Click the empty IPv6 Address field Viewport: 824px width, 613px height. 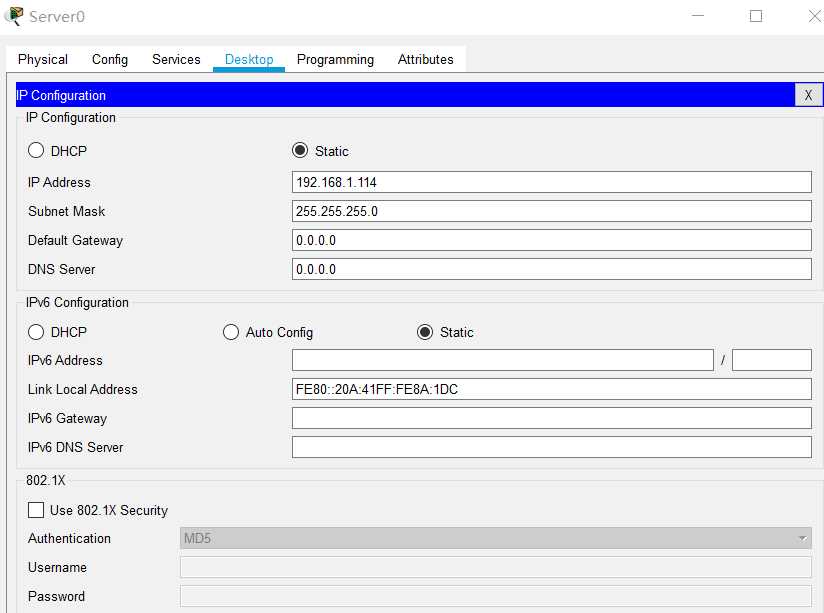pos(503,360)
